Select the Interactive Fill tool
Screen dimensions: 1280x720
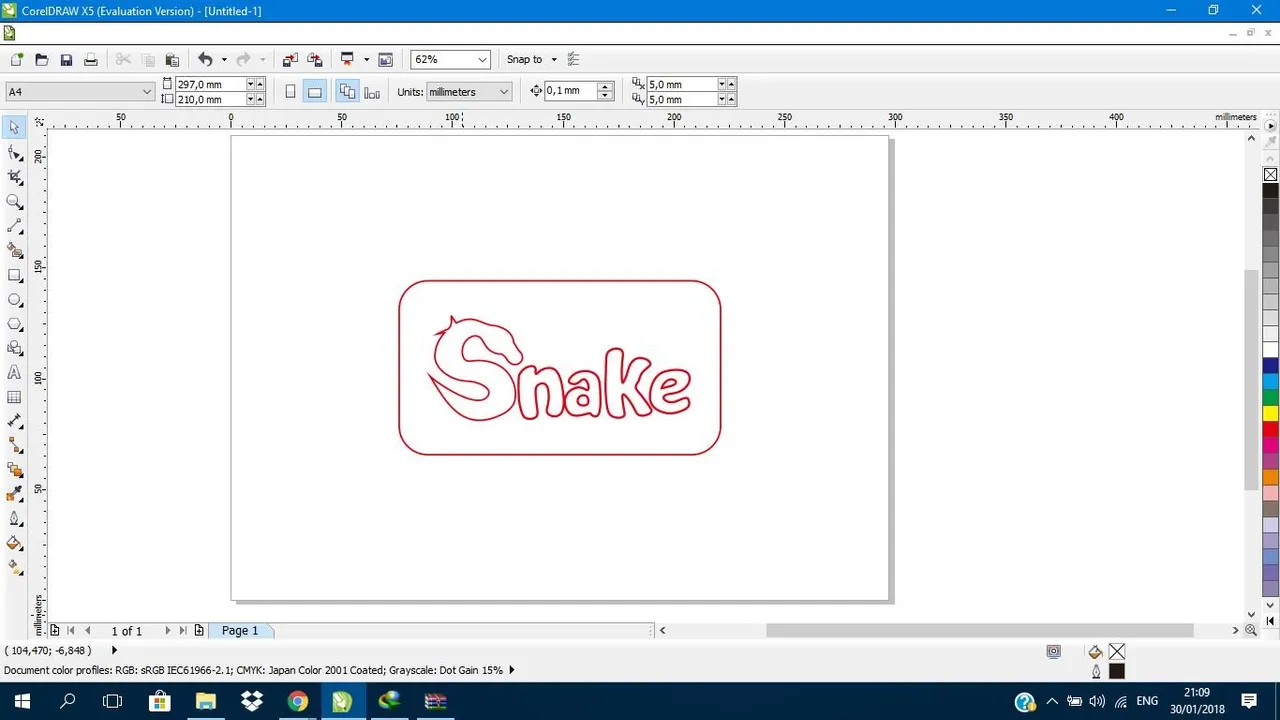(x=14, y=567)
